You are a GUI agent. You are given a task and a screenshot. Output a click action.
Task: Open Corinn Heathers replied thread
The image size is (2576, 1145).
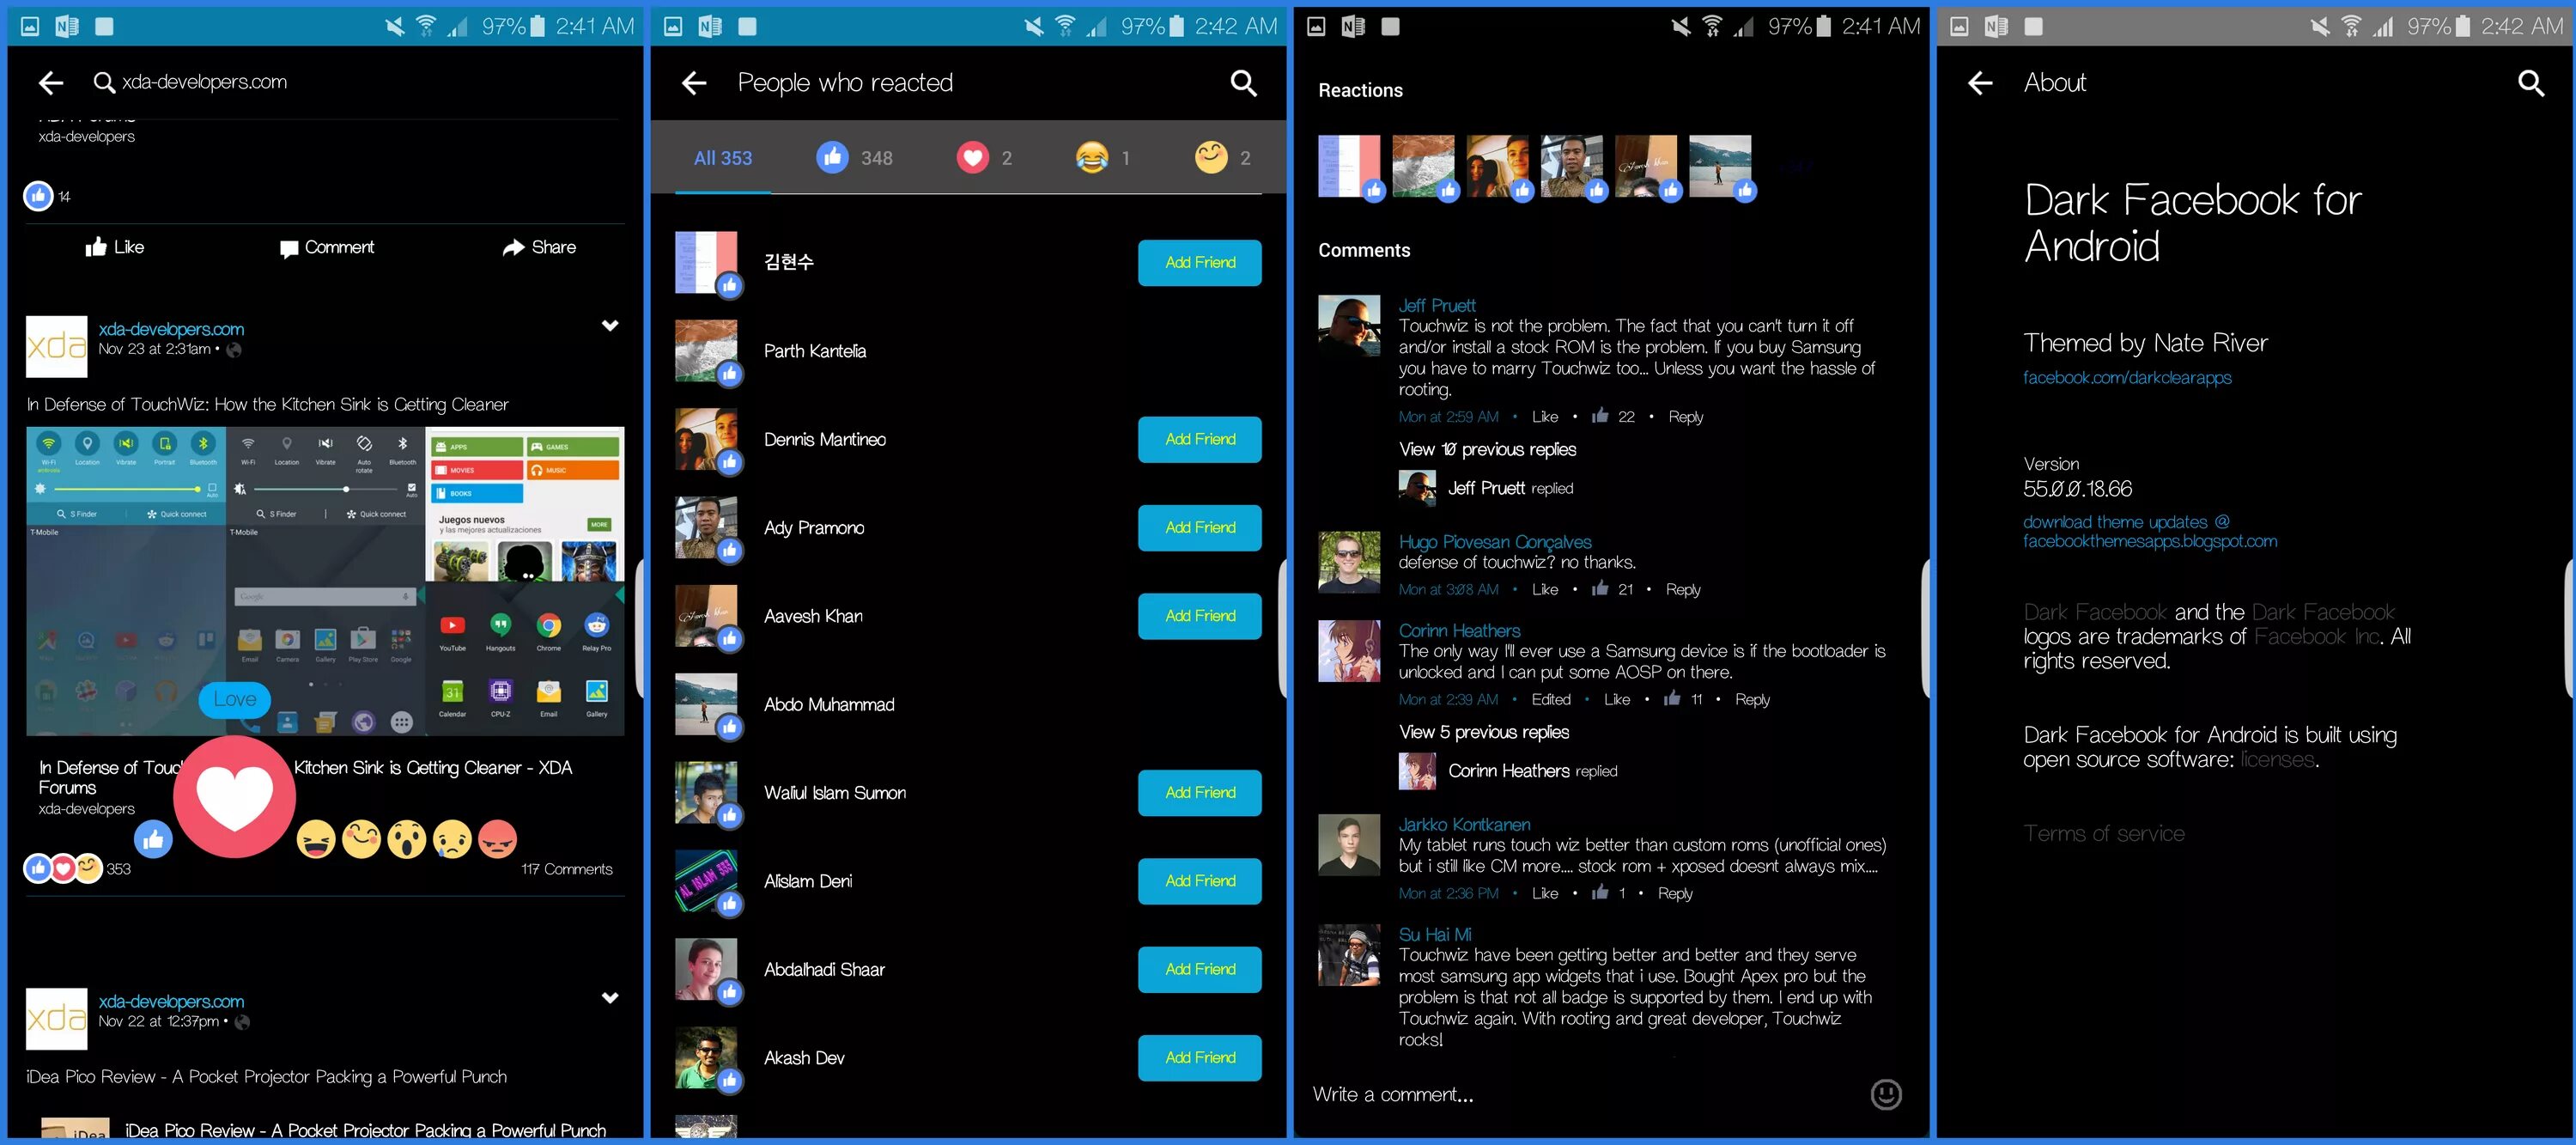(1508, 771)
